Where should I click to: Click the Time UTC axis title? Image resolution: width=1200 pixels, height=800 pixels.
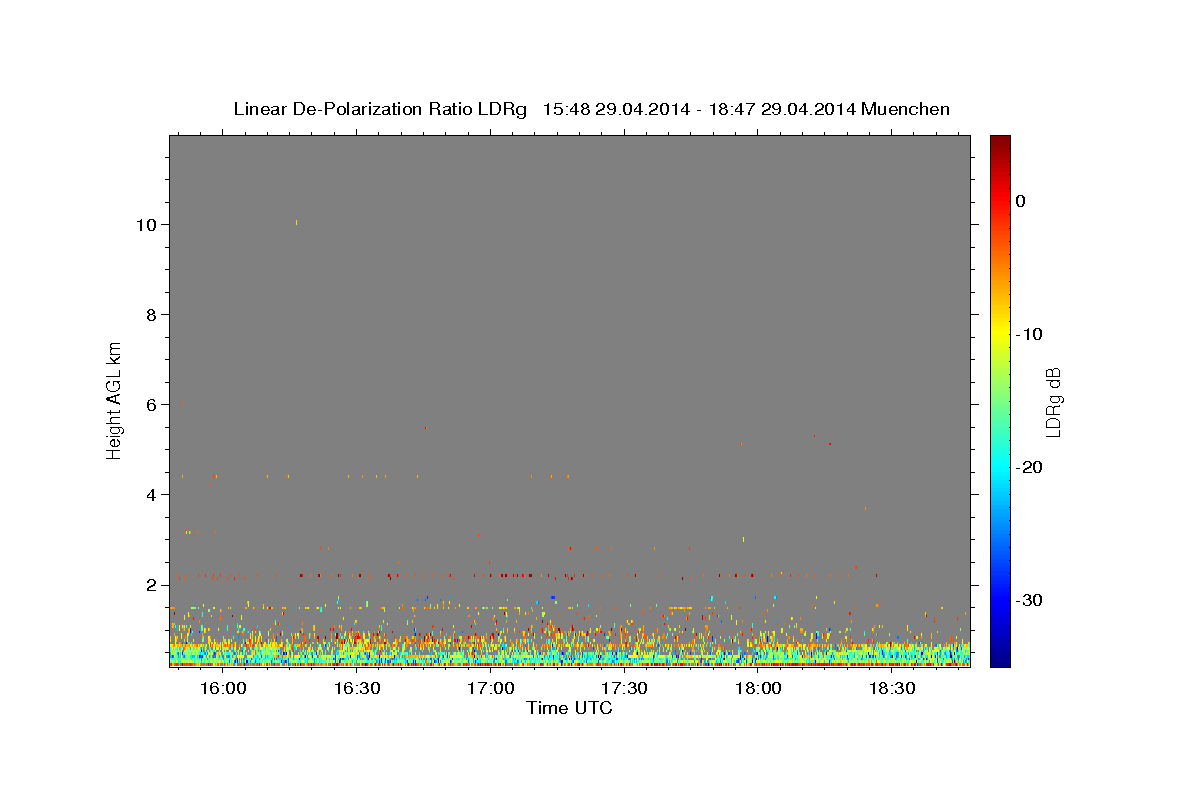[x=569, y=708]
